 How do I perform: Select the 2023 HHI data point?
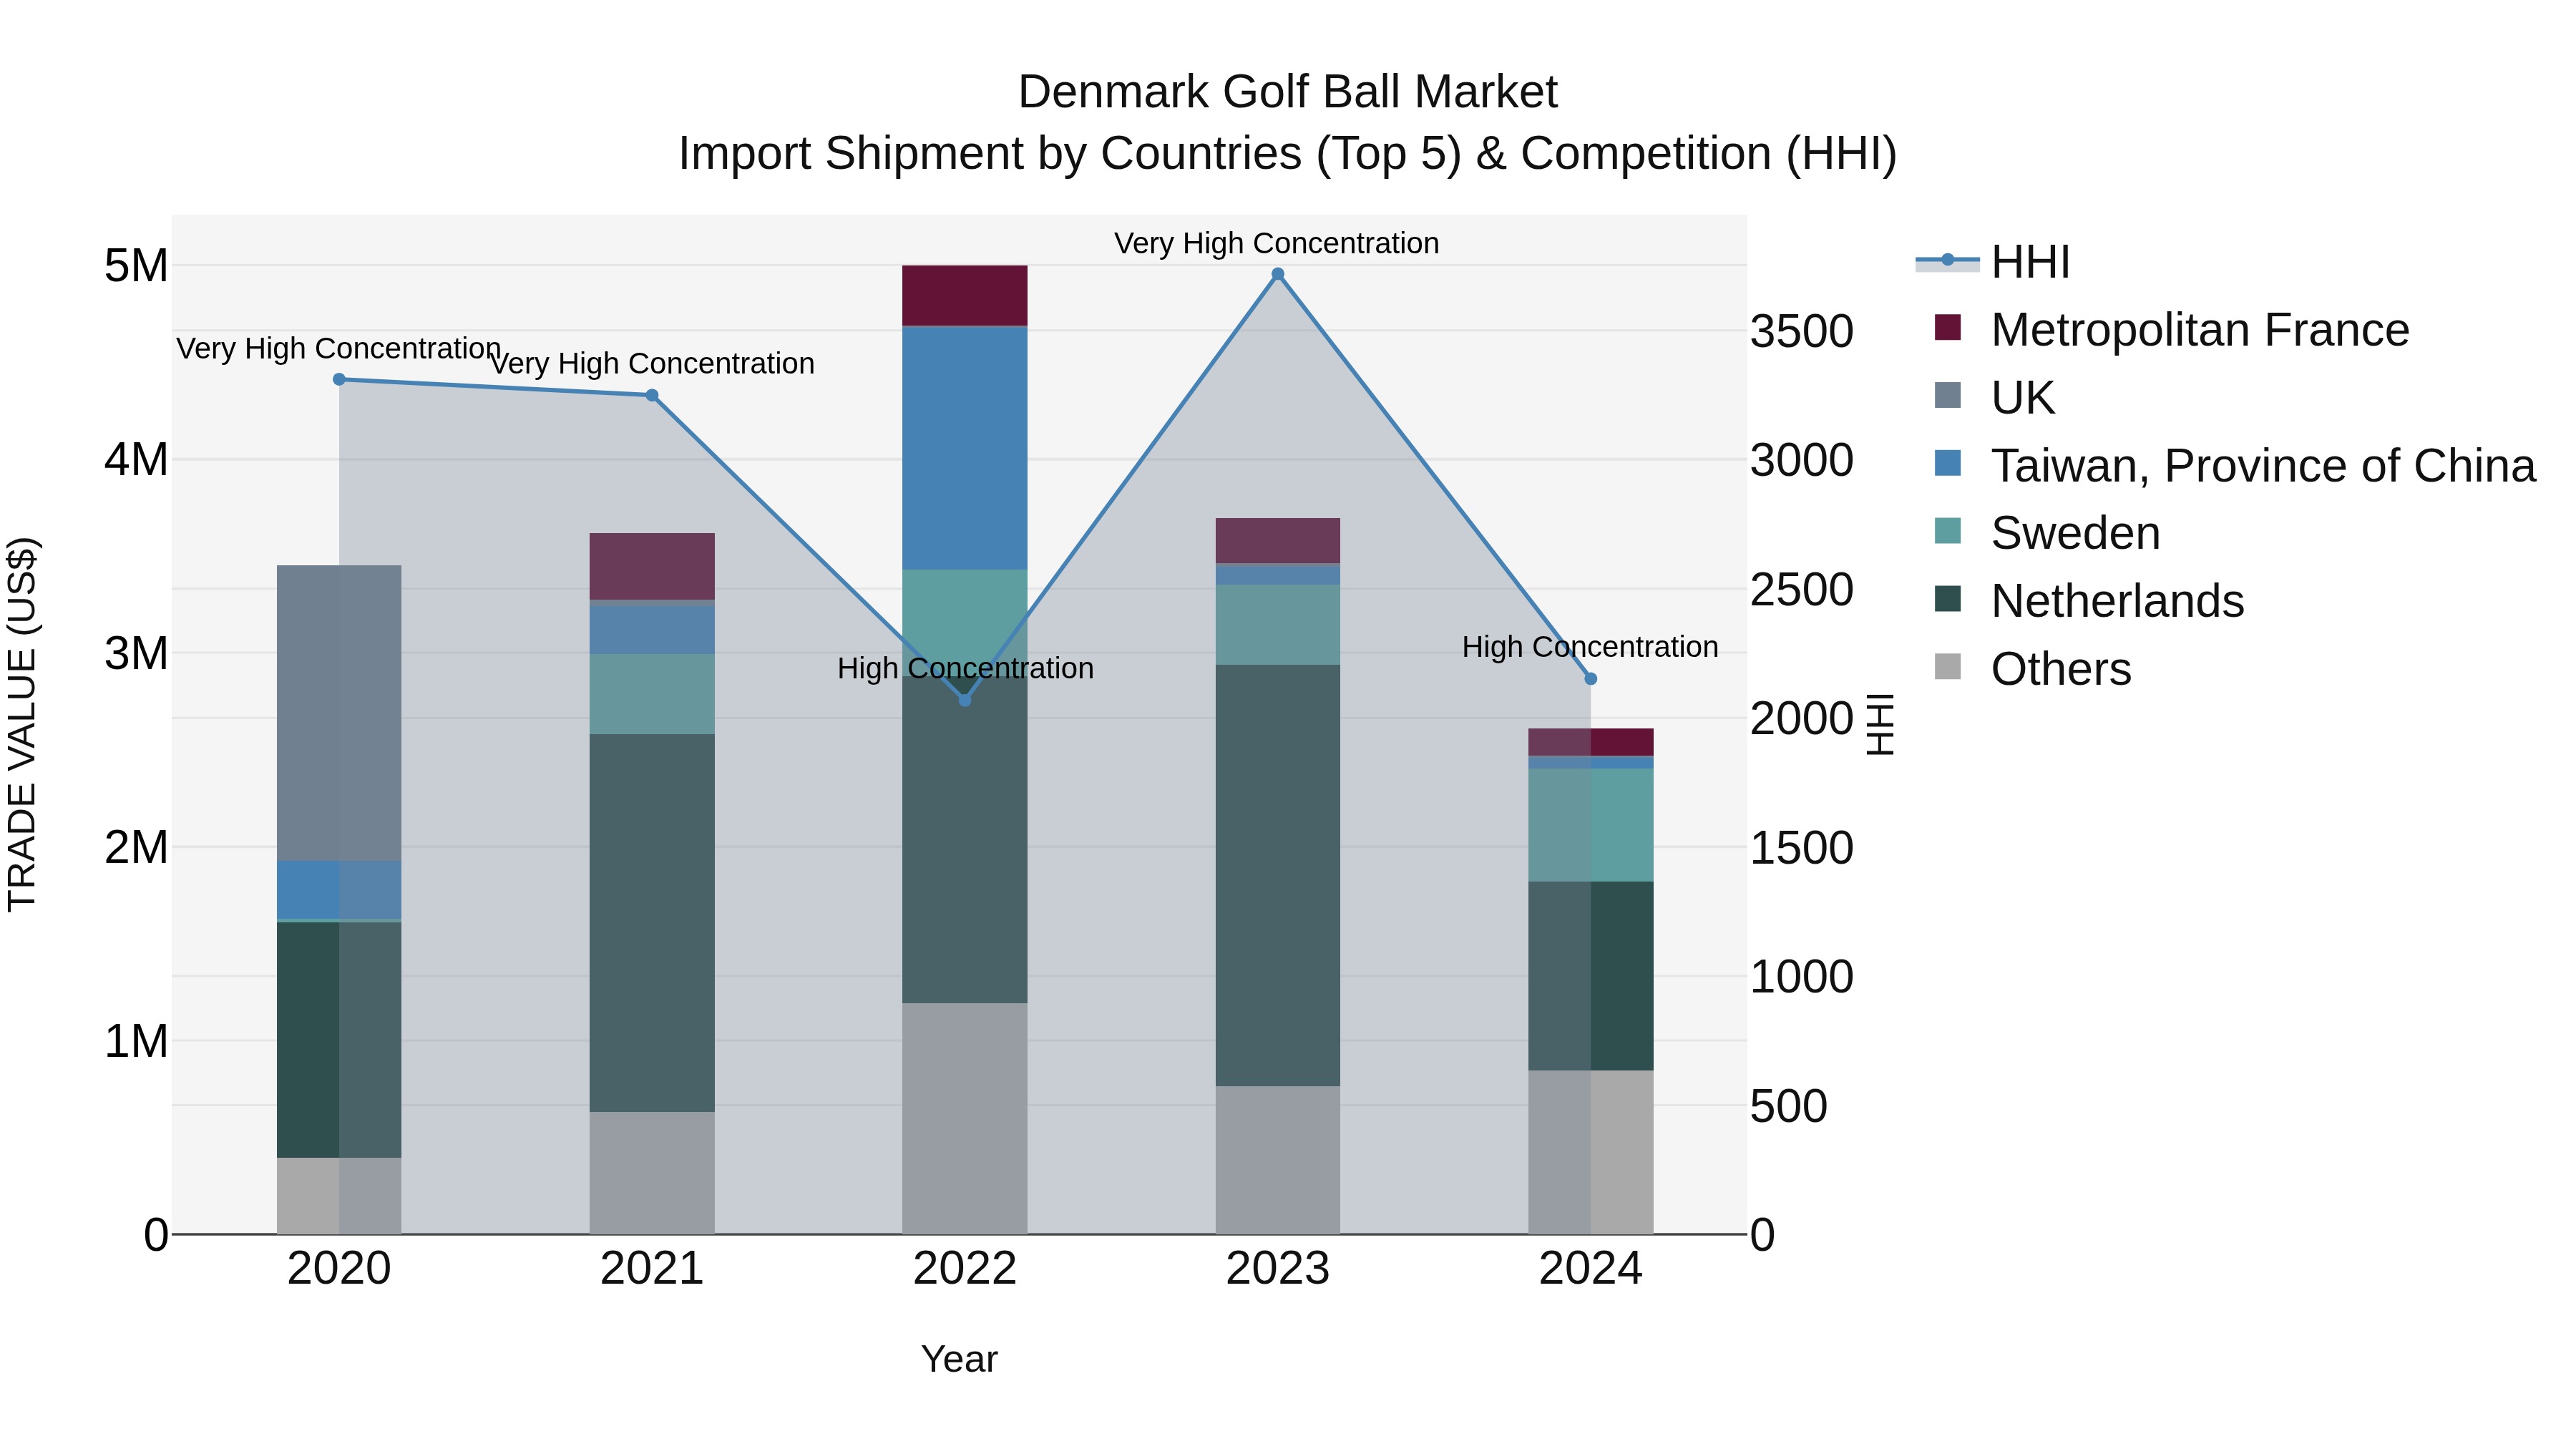pos(1278,274)
